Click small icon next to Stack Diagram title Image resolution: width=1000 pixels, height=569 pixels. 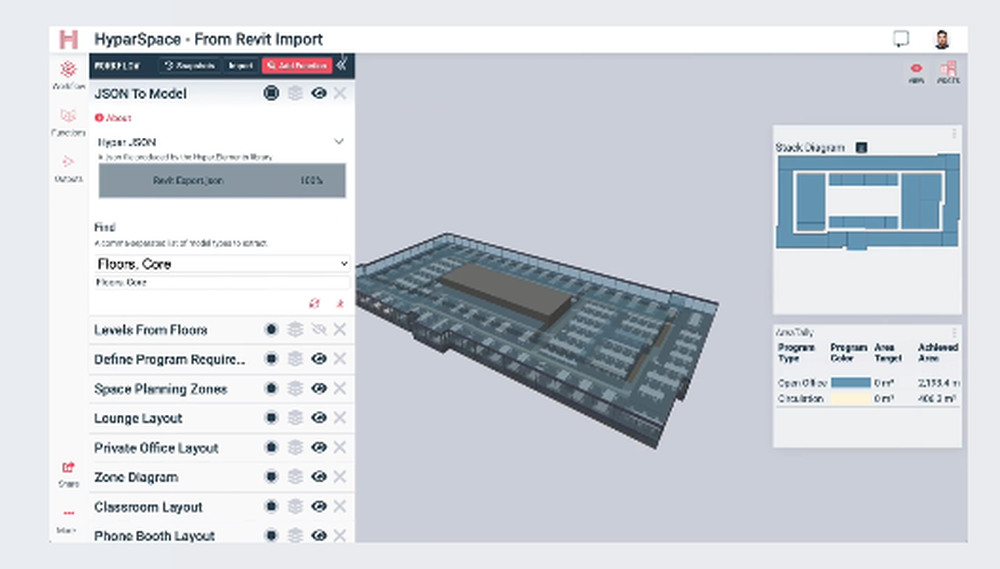click(861, 147)
